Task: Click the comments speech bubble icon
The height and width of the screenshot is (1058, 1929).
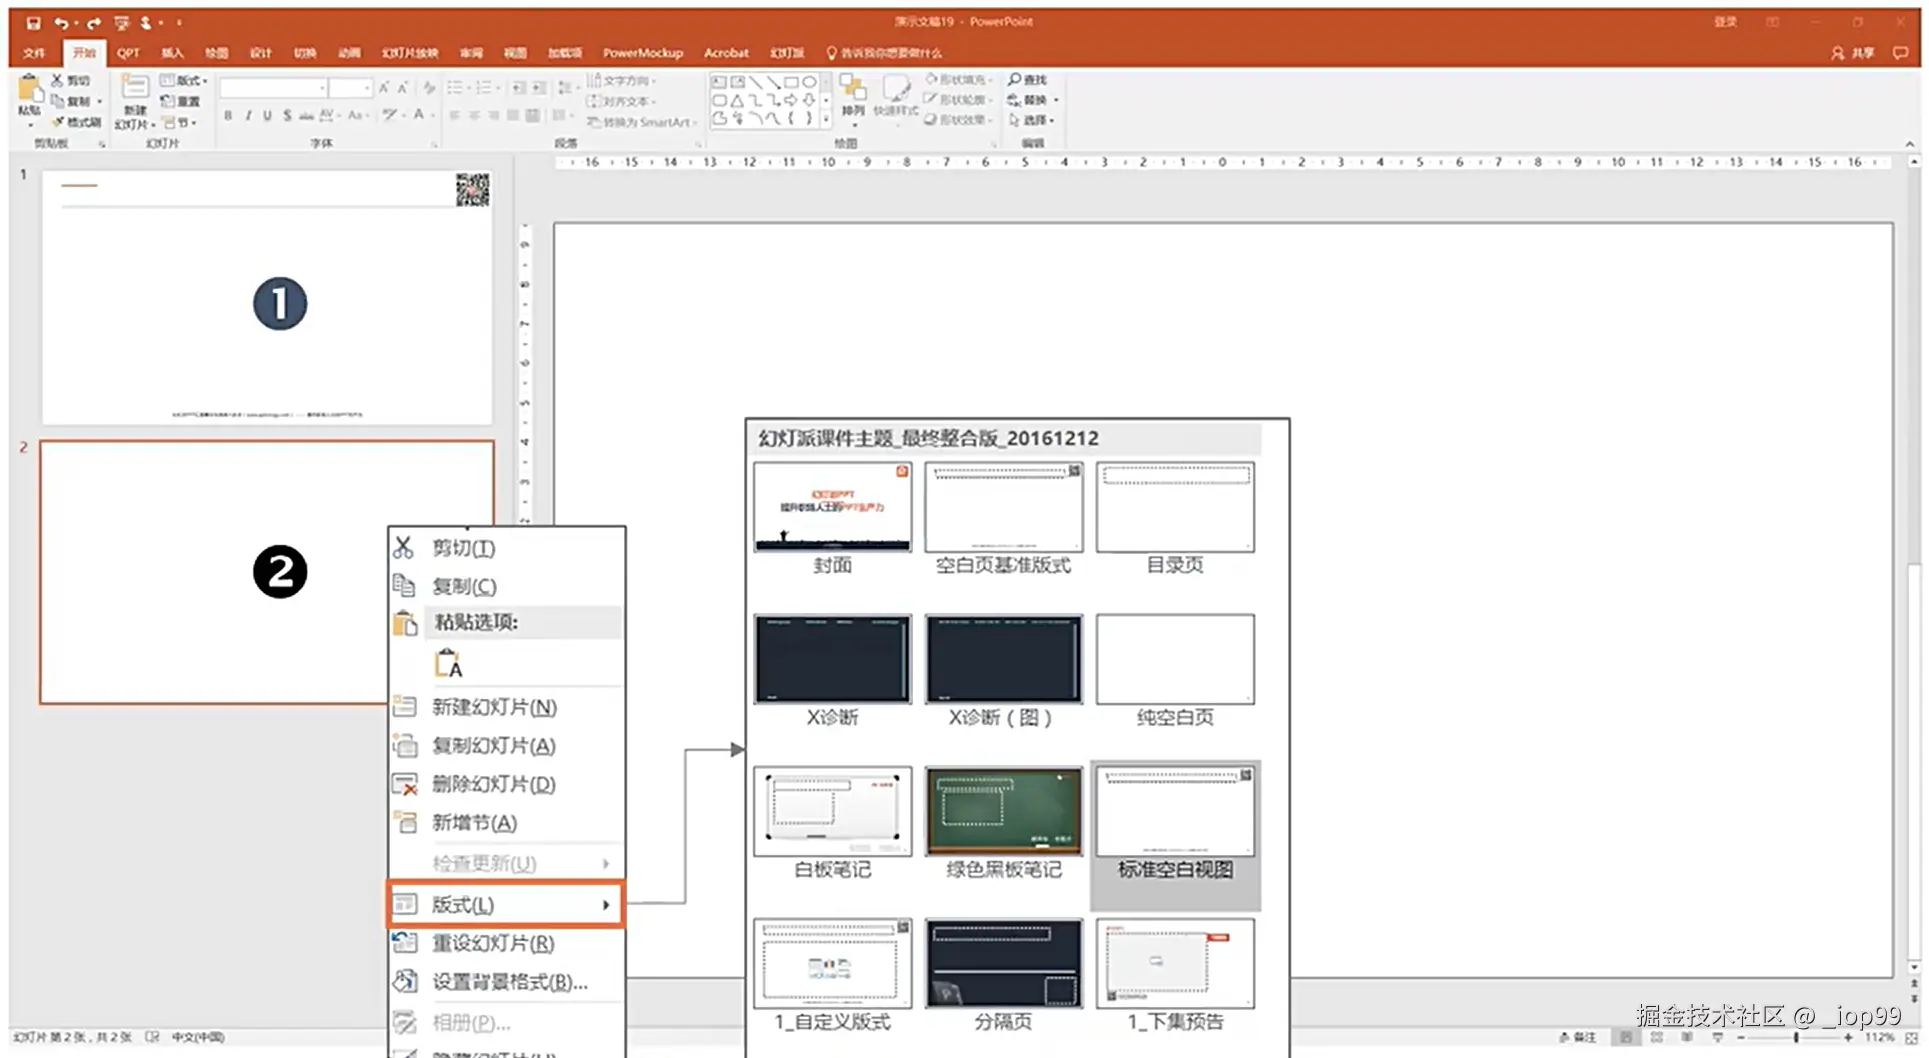Action: [1900, 53]
